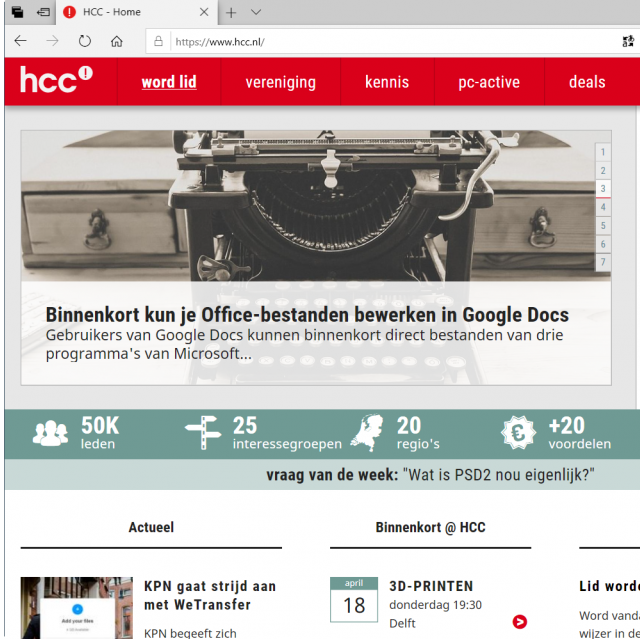Click the address bar URL field

[x=392, y=42]
